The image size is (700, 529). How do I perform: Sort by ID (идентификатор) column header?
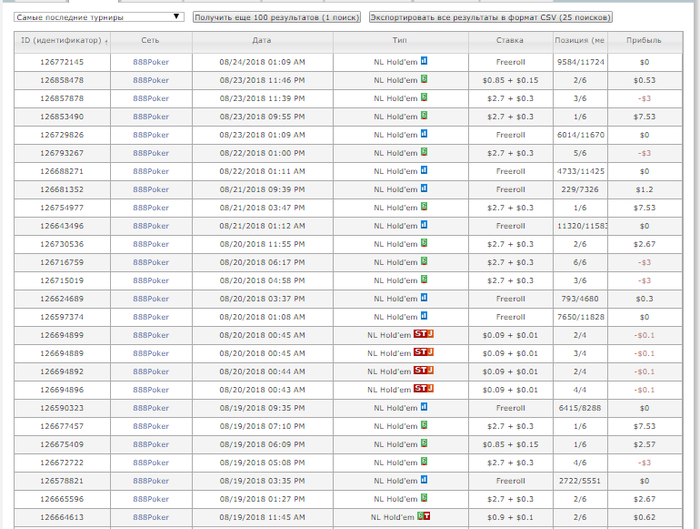[62, 41]
